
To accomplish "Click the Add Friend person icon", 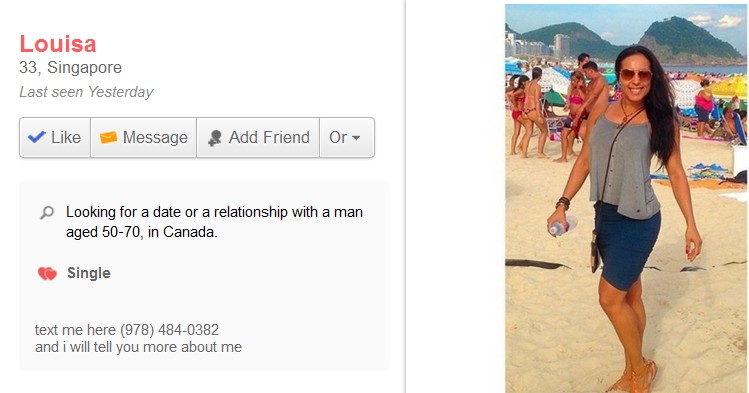I will 215,138.
